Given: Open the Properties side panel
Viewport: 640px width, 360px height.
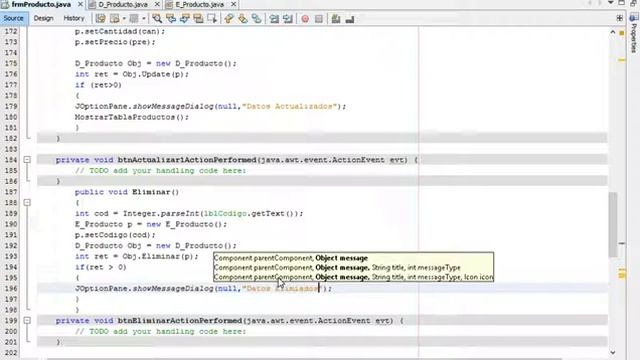Looking at the screenshot, I should (633, 33).
